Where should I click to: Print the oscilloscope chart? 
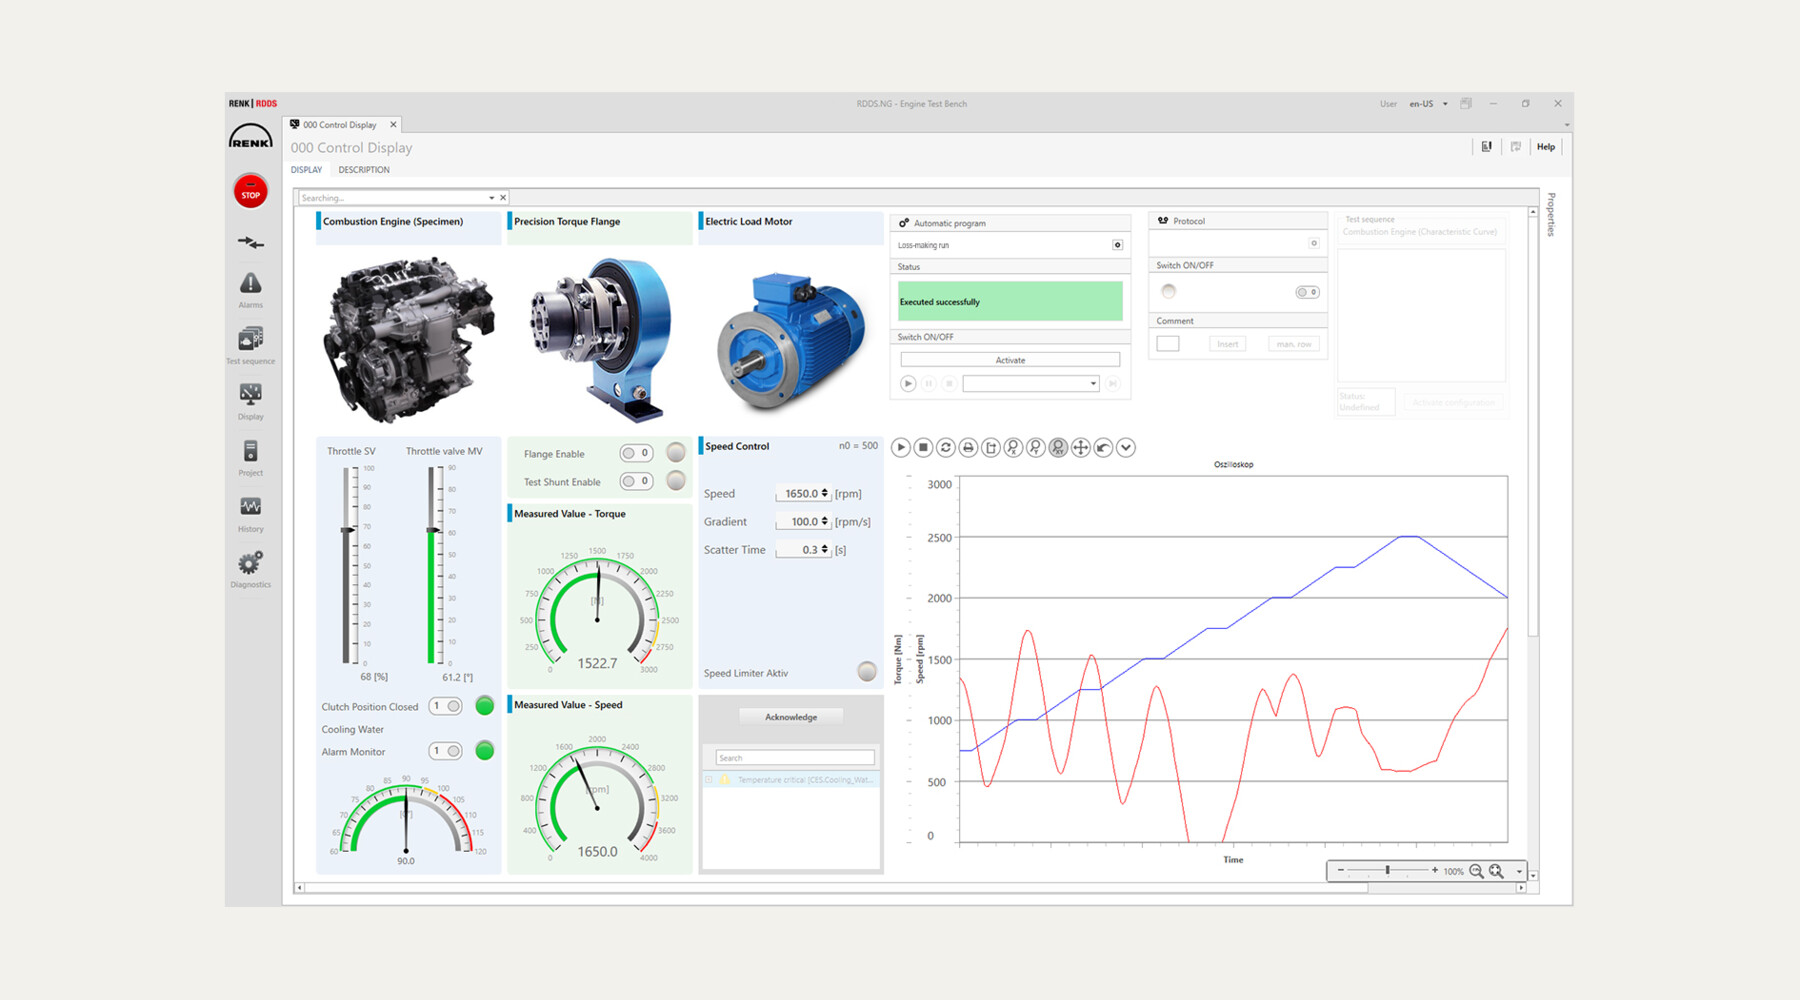967,447
